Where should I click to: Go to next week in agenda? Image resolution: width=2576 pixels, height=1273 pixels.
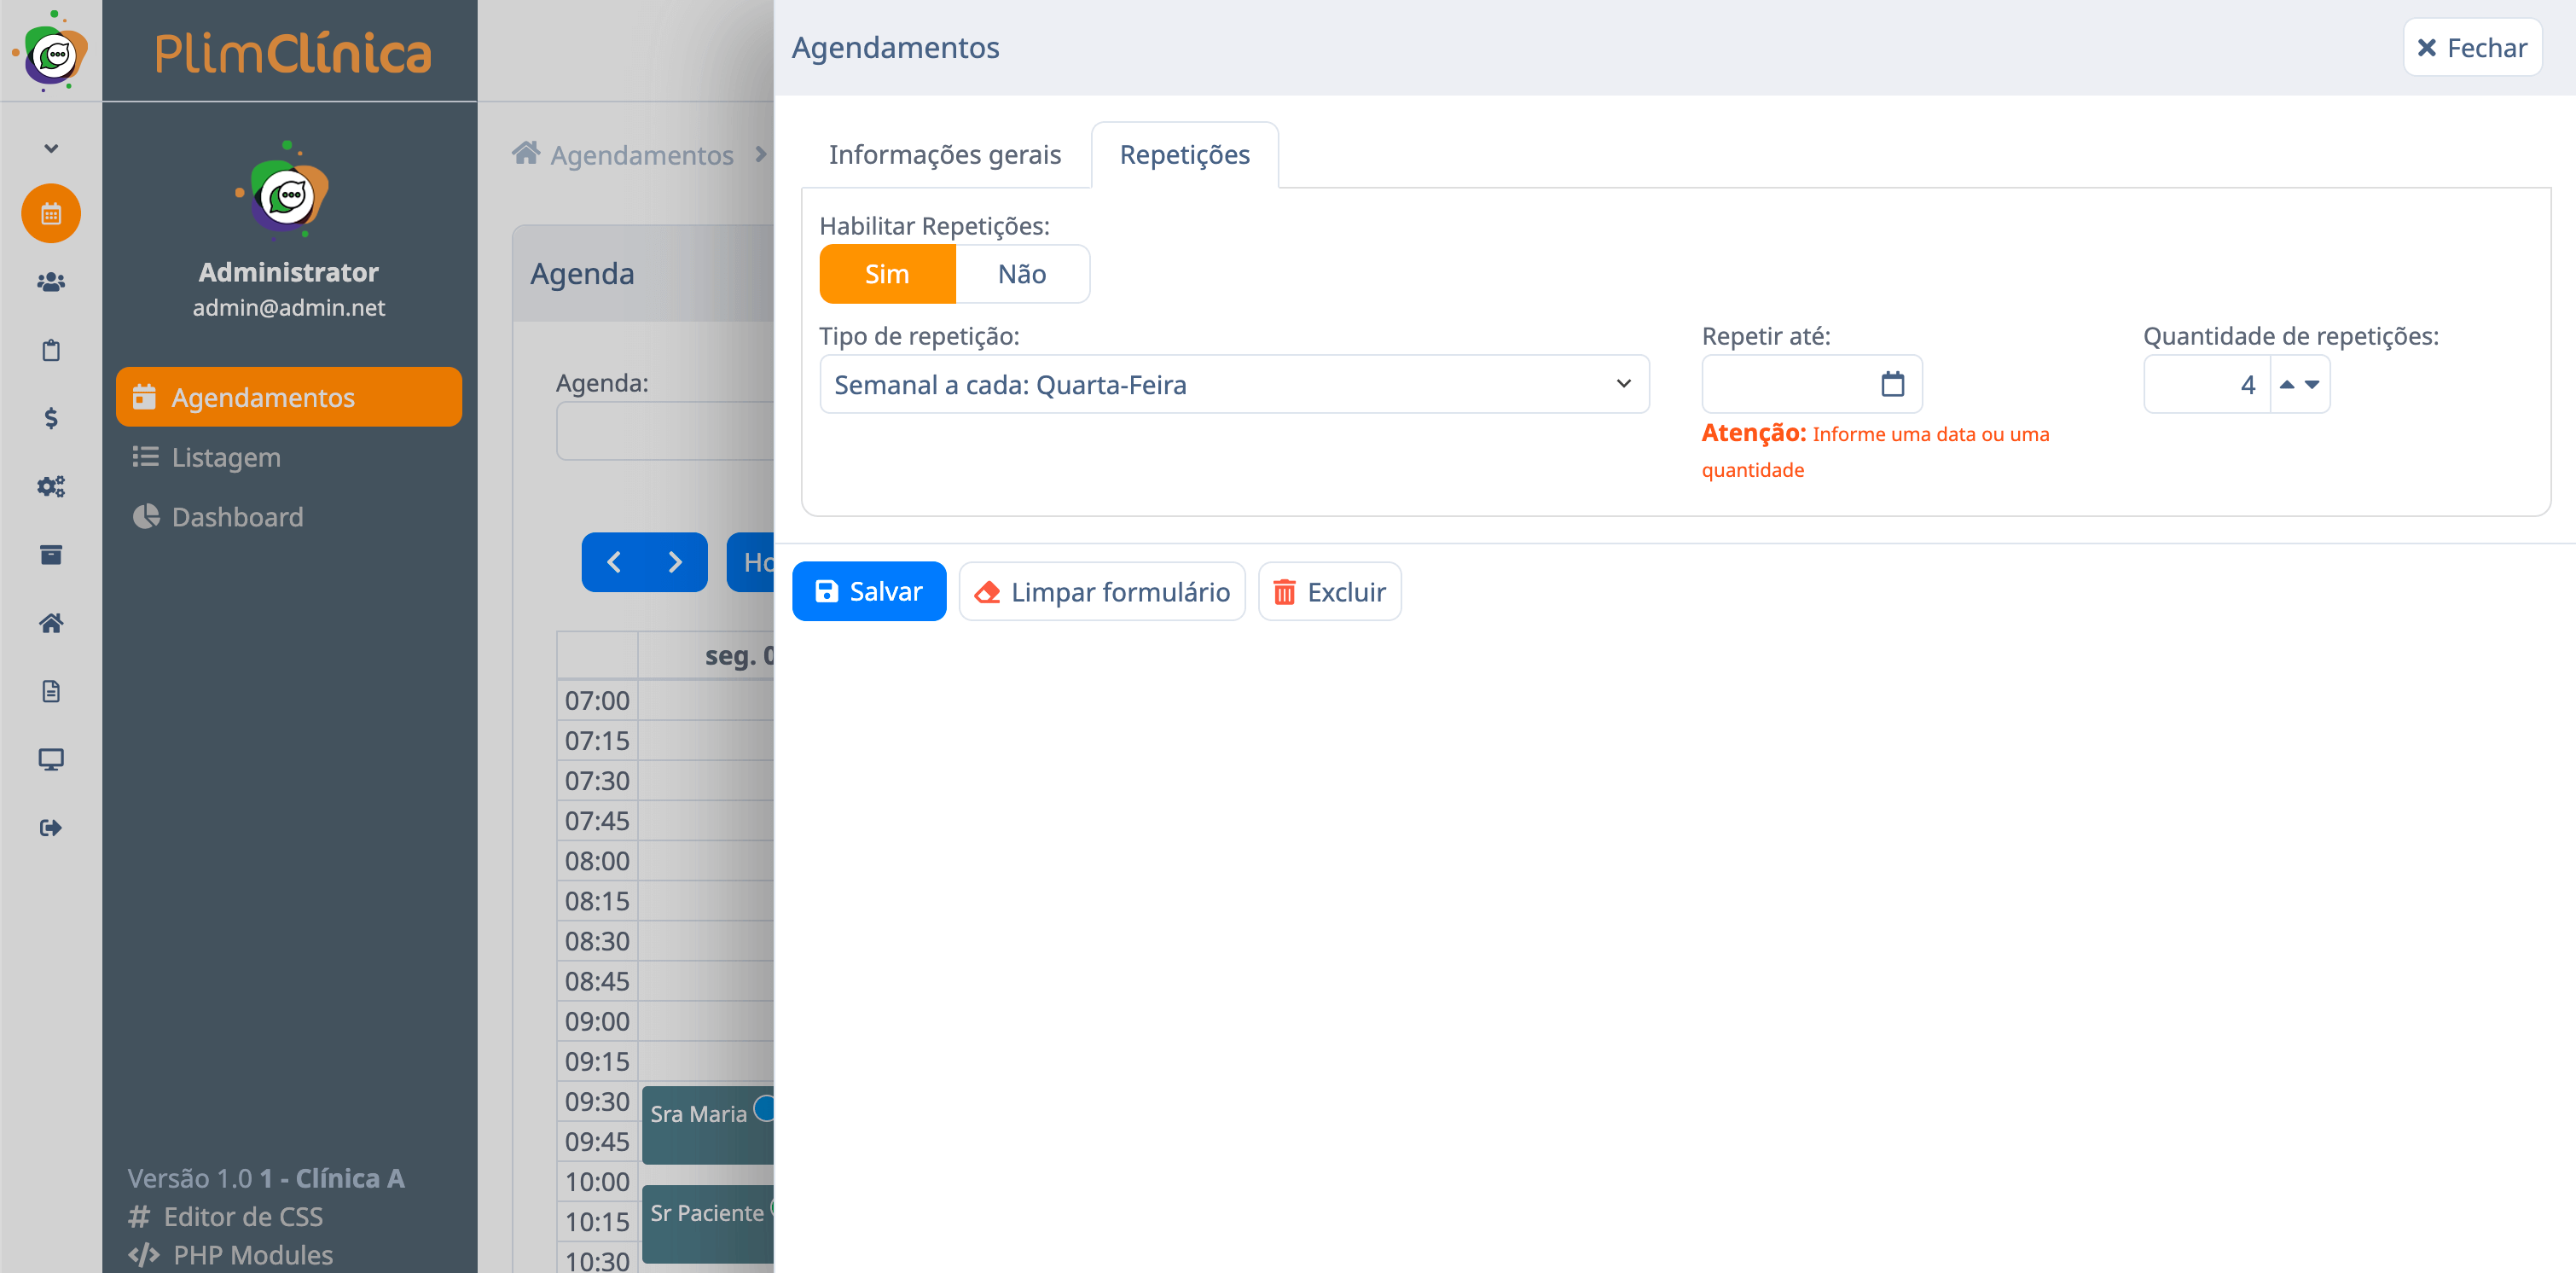pyautogui.click(x=675, y=562)
